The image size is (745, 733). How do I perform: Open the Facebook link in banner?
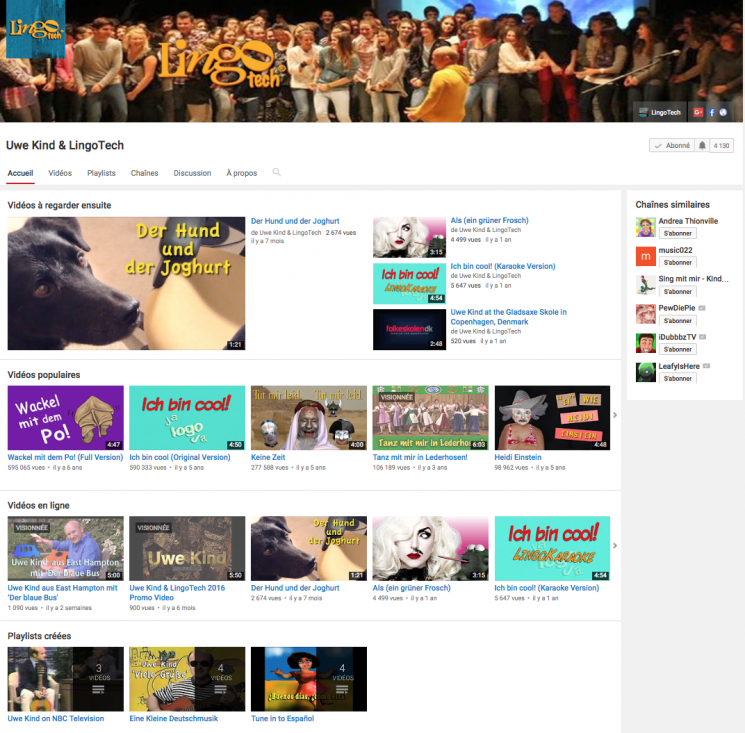tap(711, 113)
